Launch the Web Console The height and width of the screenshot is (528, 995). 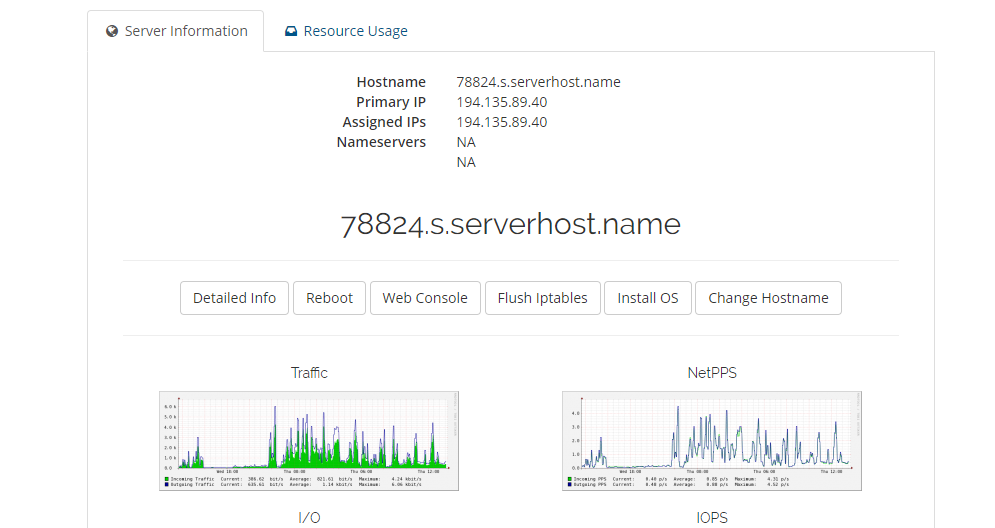tap(424, 298)
